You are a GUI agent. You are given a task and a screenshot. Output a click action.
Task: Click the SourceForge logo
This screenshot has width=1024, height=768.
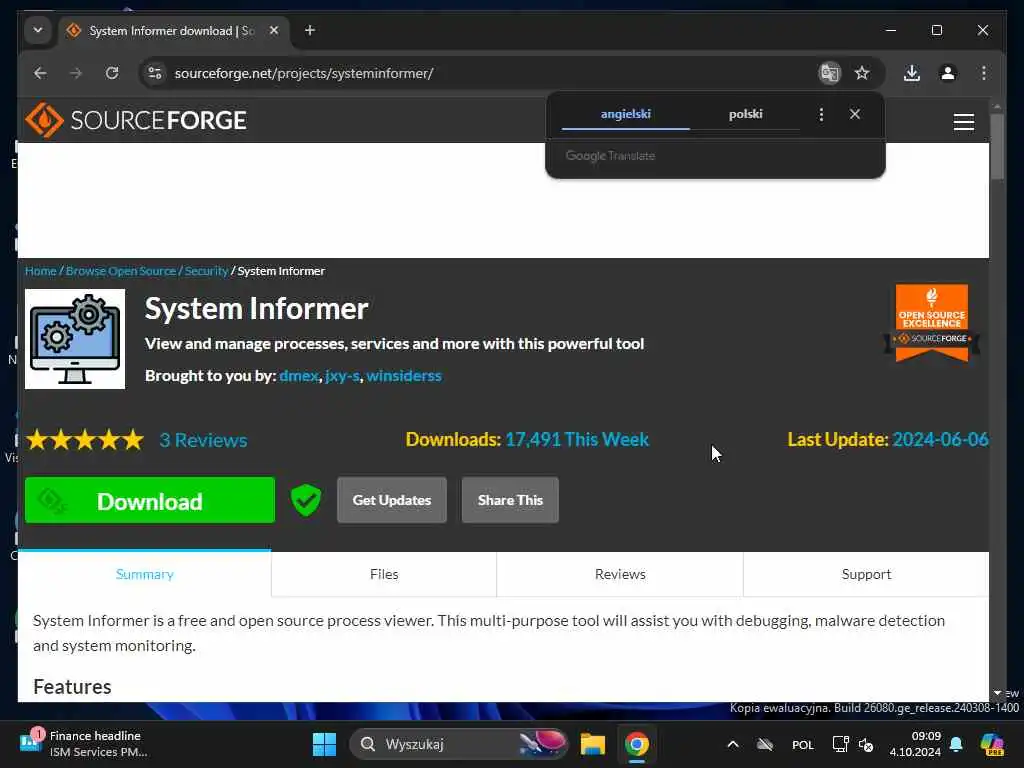(136, 120)
